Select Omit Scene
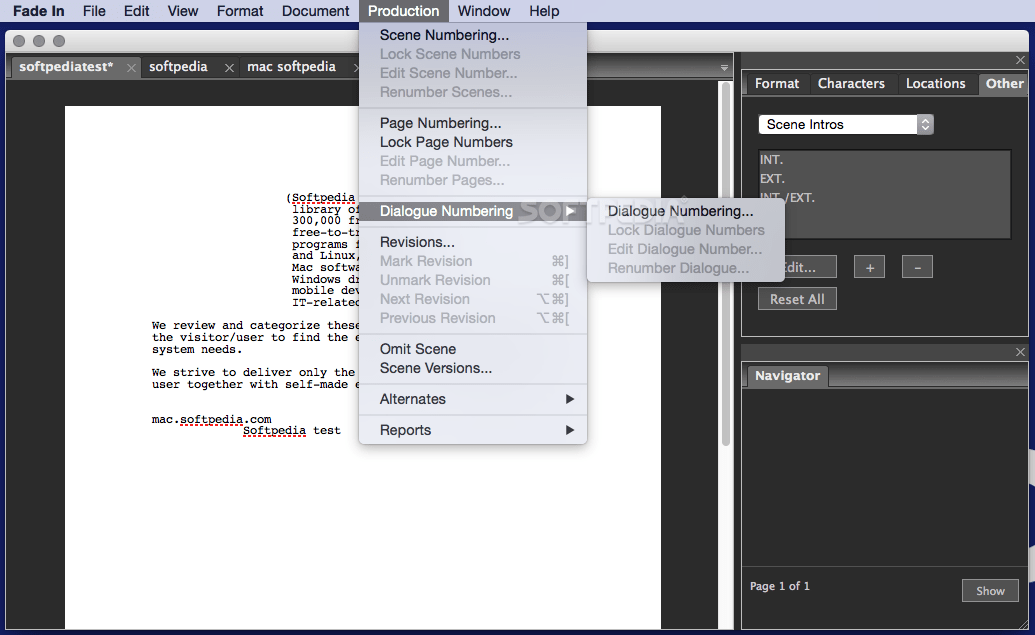 point(473,349)
